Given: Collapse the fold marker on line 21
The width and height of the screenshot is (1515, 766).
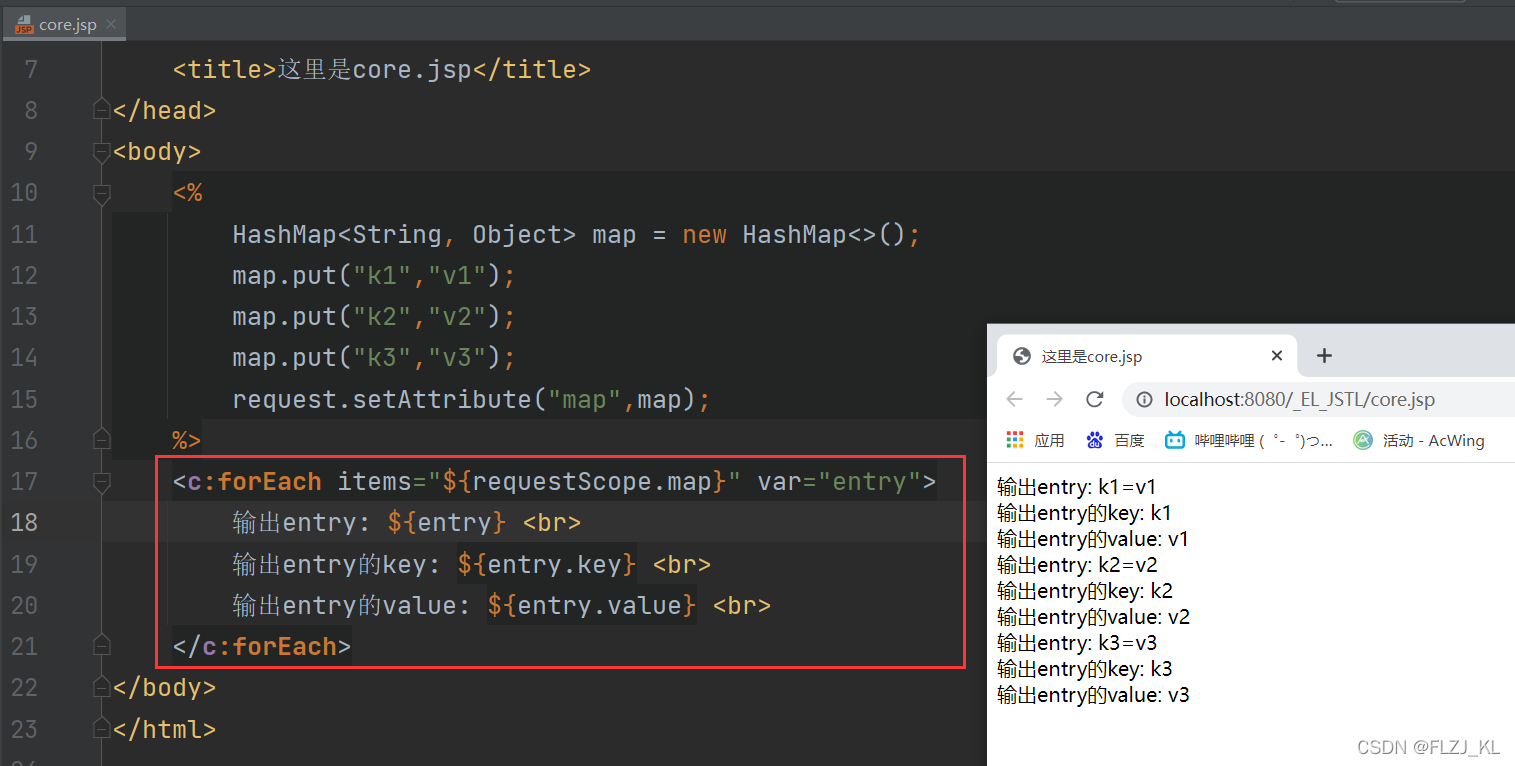Looking at the screenshot, I should point(101,646).
